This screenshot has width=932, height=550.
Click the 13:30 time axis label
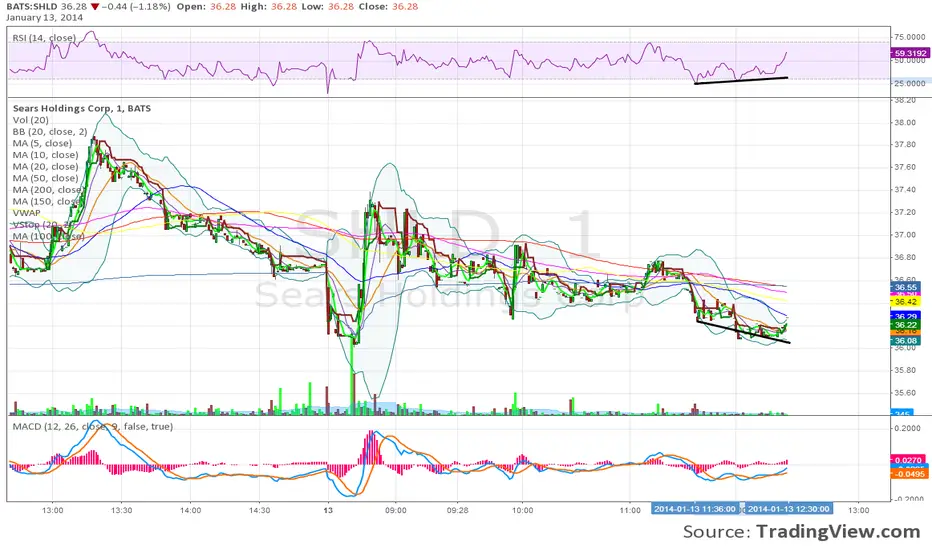pos(121,510)
